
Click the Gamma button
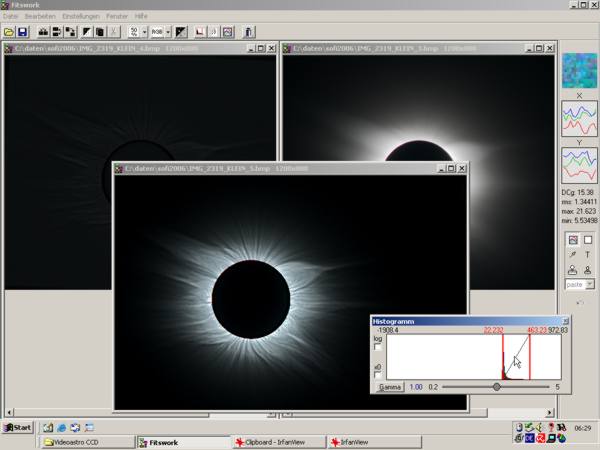click(x=390, y=387)
